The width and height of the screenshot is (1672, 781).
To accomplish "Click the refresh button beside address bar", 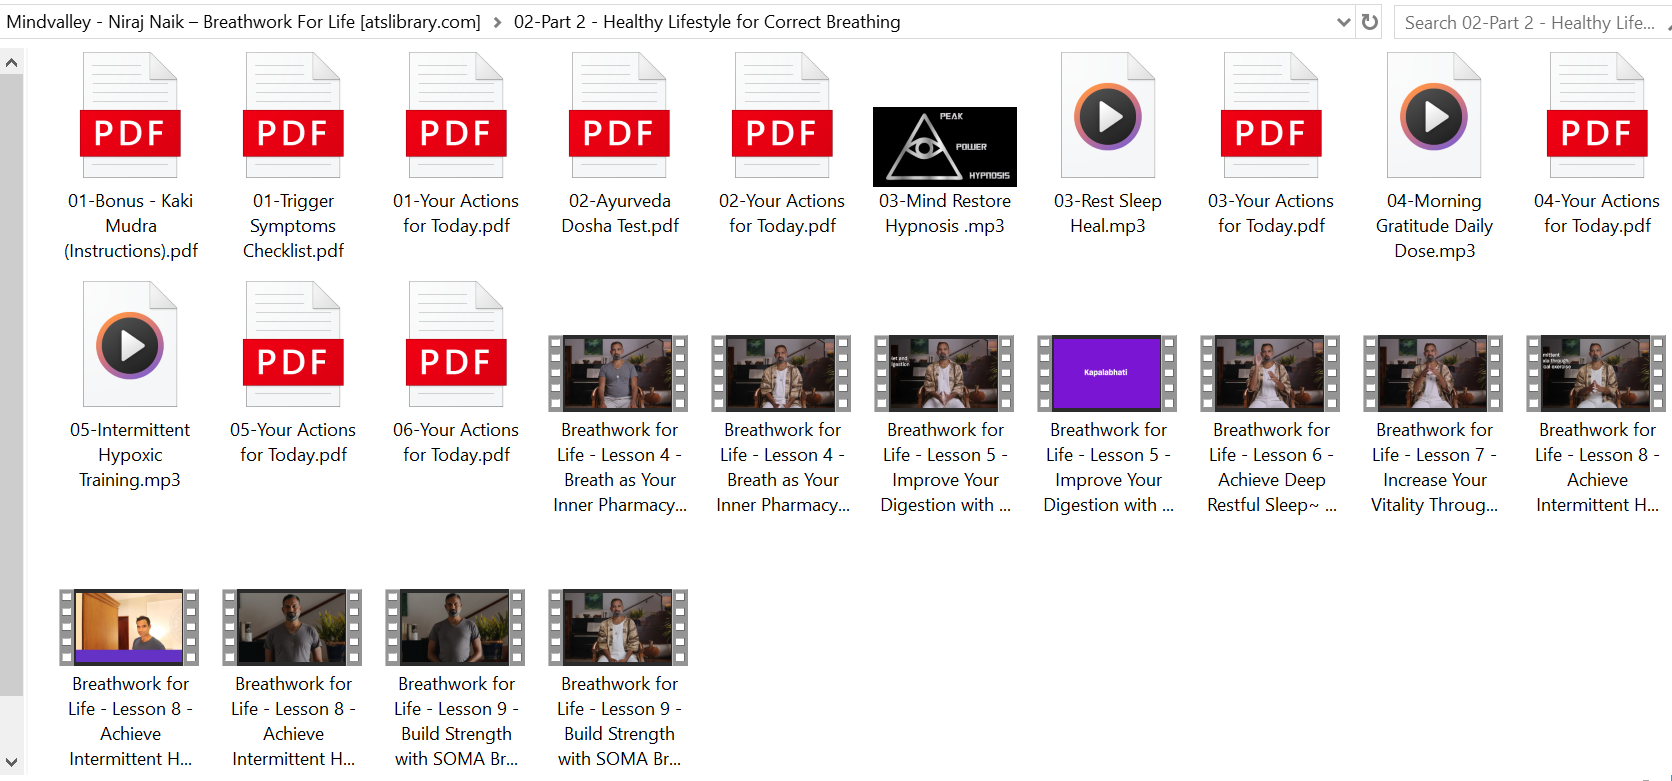I will (x=1370, y=22).
